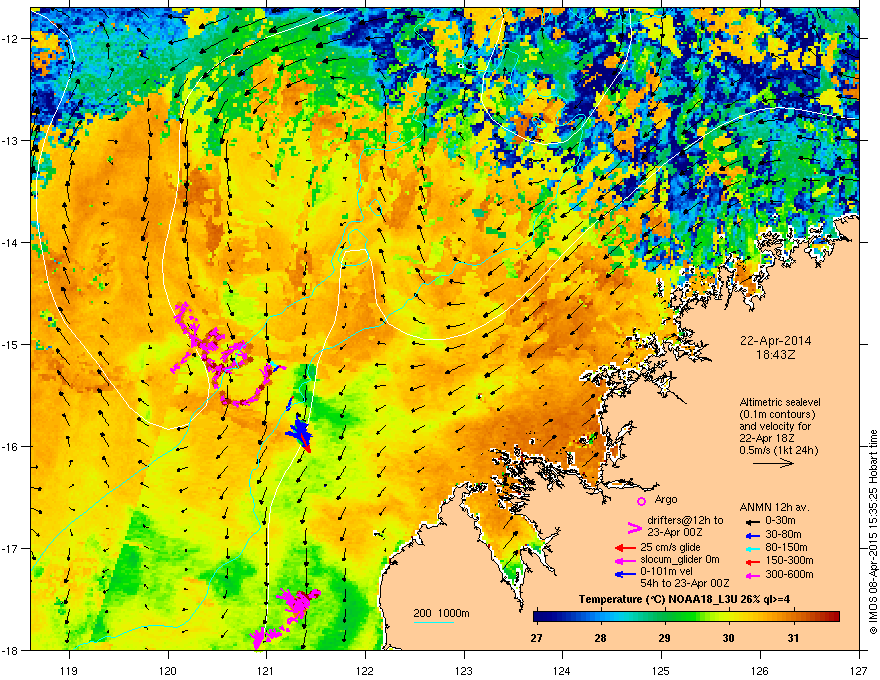Click the longitude axis label '120'
The width and height of the screenshot is (880, 680).
pyautogui.click(x=168, y=670)
